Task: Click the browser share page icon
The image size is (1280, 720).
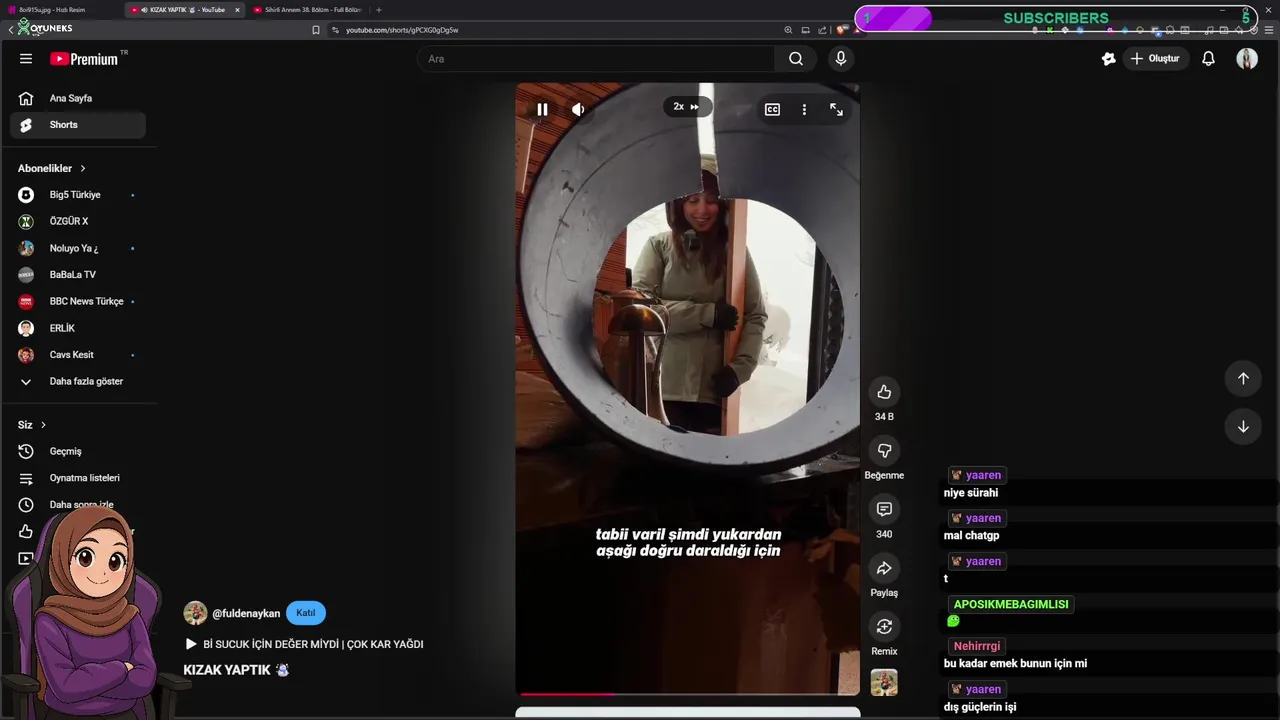Action: [x=822, y=30]
